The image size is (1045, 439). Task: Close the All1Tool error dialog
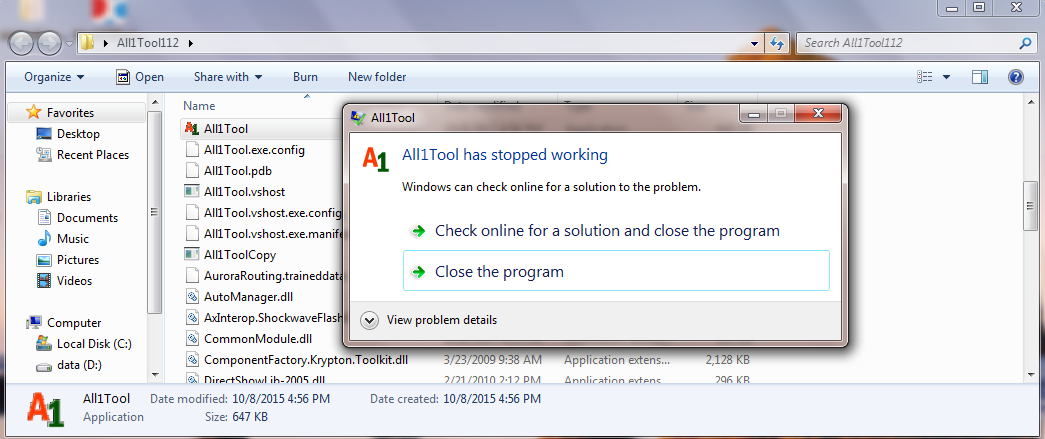click(x=818, y=114)
